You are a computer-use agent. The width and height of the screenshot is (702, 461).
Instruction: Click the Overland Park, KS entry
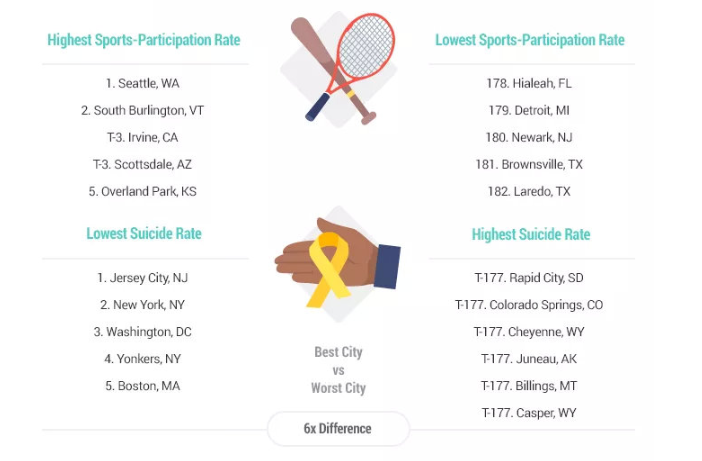pos(142,192)
